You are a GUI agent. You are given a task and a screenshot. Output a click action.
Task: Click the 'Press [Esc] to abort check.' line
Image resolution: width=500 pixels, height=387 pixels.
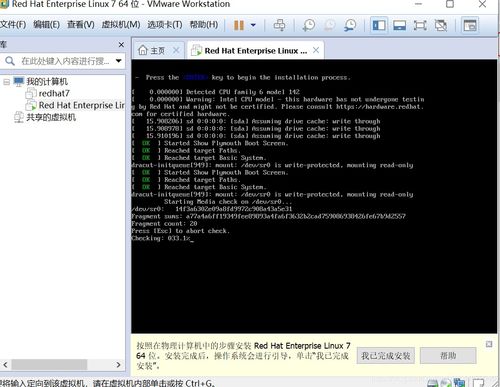click(180, 231)
